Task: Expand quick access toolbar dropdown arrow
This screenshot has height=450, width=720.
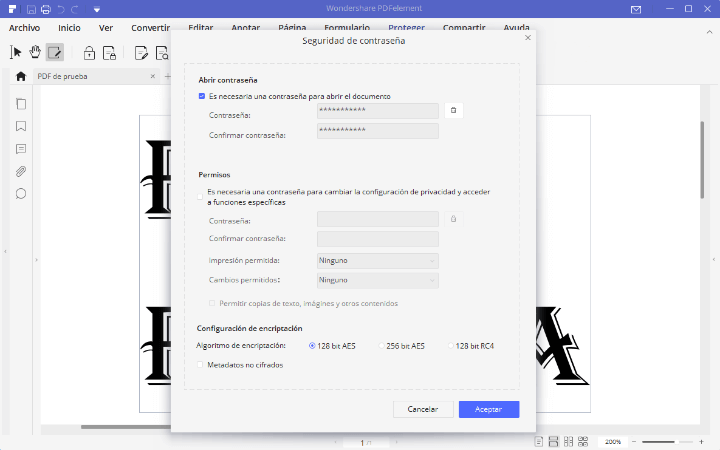Action: point(96,9)
